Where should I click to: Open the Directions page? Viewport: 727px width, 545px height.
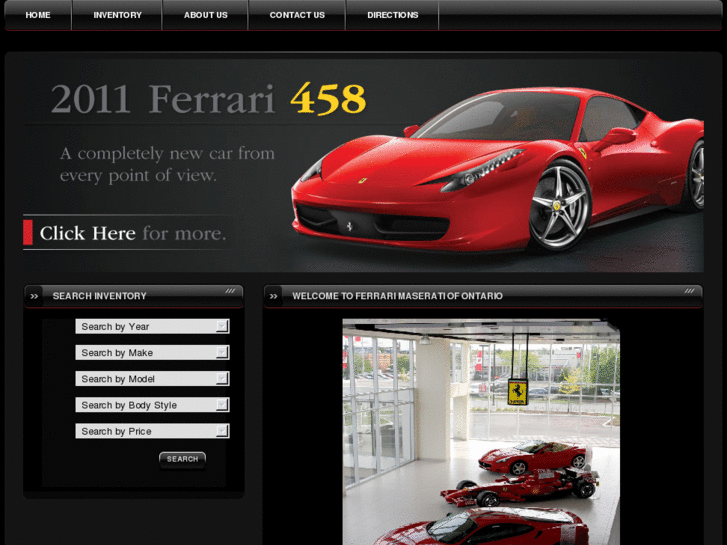point(393,15)
